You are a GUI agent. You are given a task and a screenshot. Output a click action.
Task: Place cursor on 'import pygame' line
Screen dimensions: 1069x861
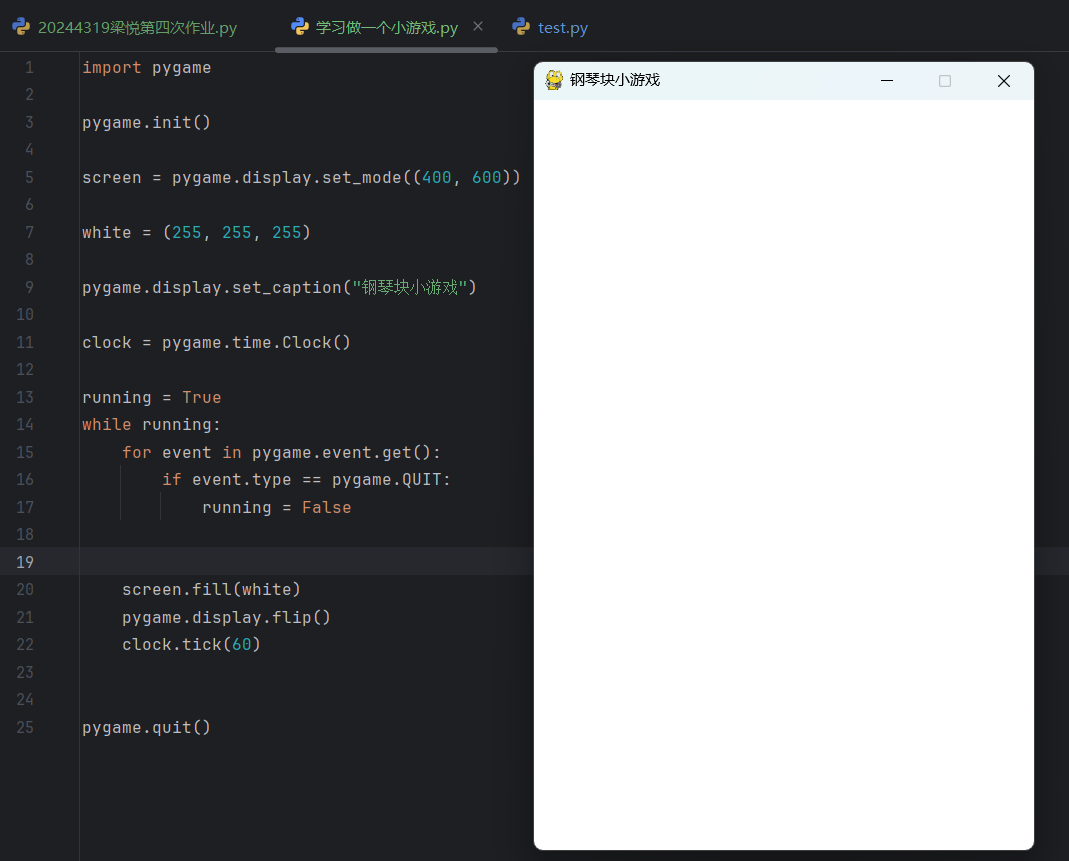[x=147, y=67]
